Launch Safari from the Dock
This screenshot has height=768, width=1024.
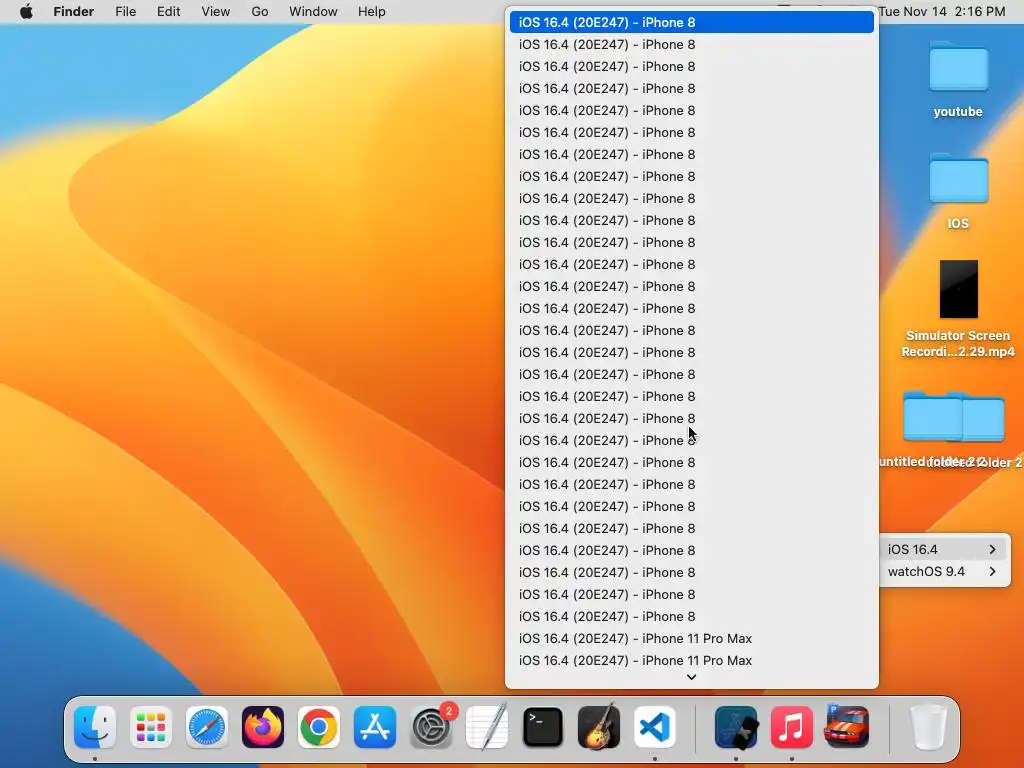207,727
